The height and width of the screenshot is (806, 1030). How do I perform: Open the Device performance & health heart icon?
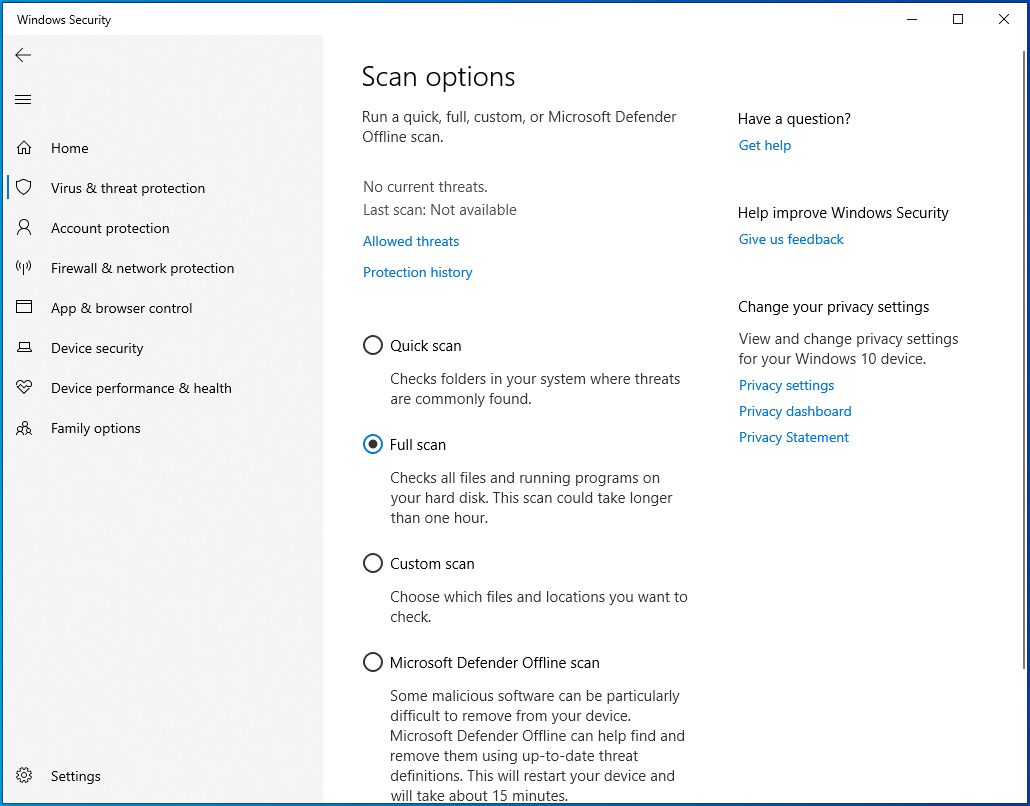[23, 388]
